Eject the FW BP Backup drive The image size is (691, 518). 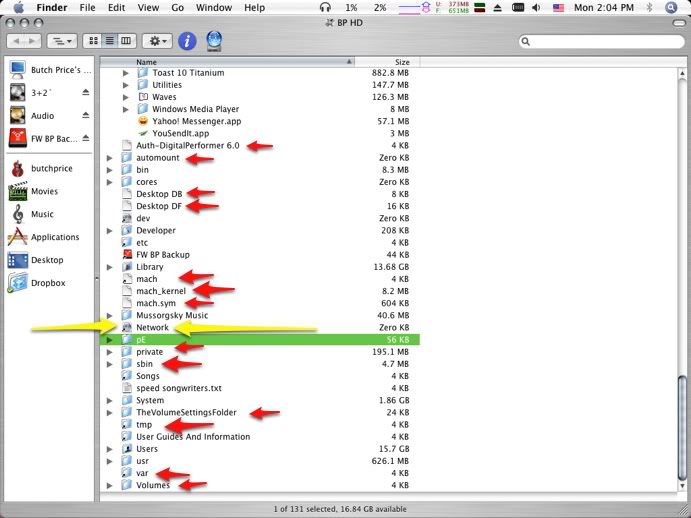[x=85, y=138]
